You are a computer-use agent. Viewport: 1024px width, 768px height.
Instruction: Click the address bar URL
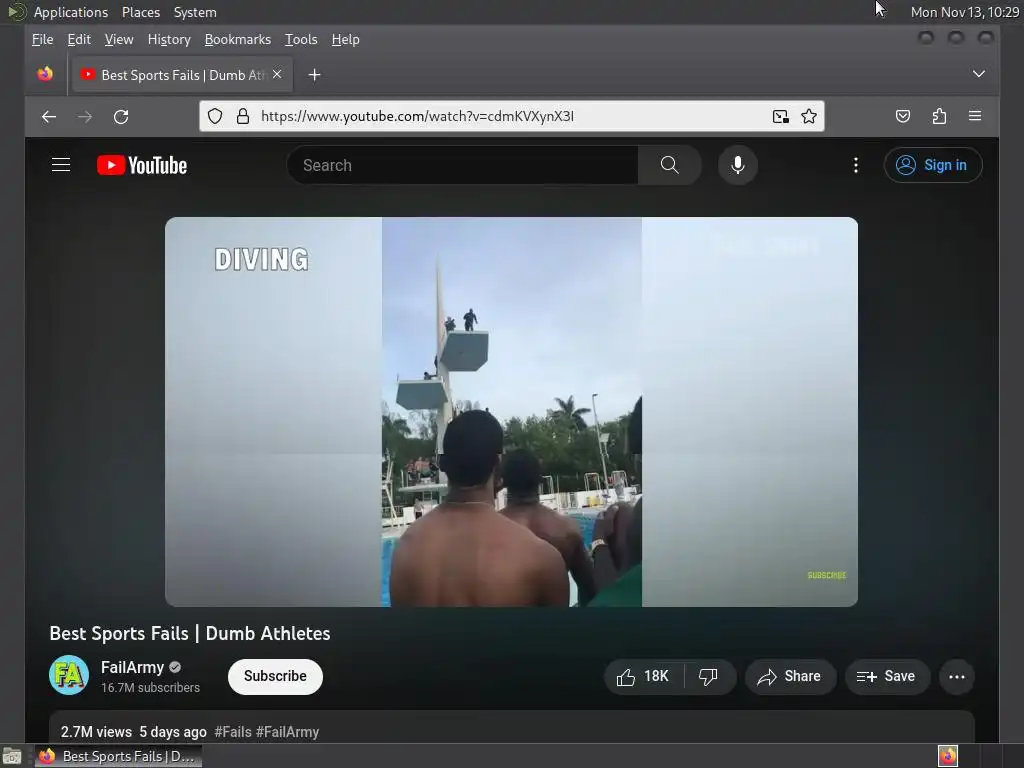[x=417, y=116]
